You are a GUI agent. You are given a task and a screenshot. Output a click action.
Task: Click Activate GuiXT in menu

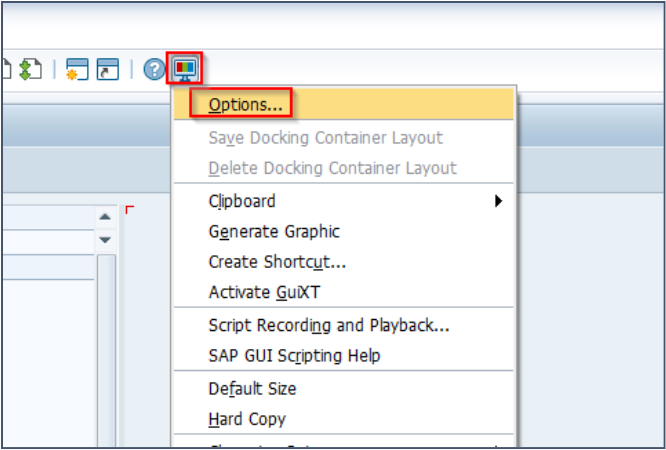coord(344,292)
